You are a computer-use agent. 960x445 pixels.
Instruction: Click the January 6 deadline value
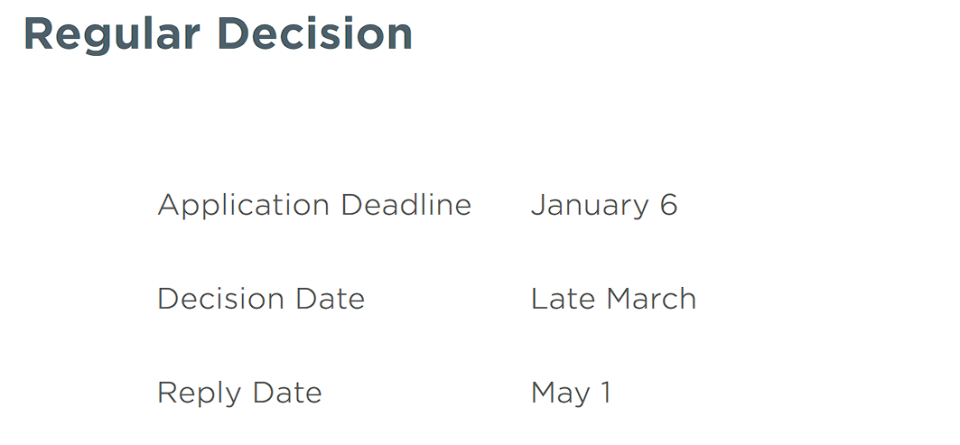(x=604, y=205)
